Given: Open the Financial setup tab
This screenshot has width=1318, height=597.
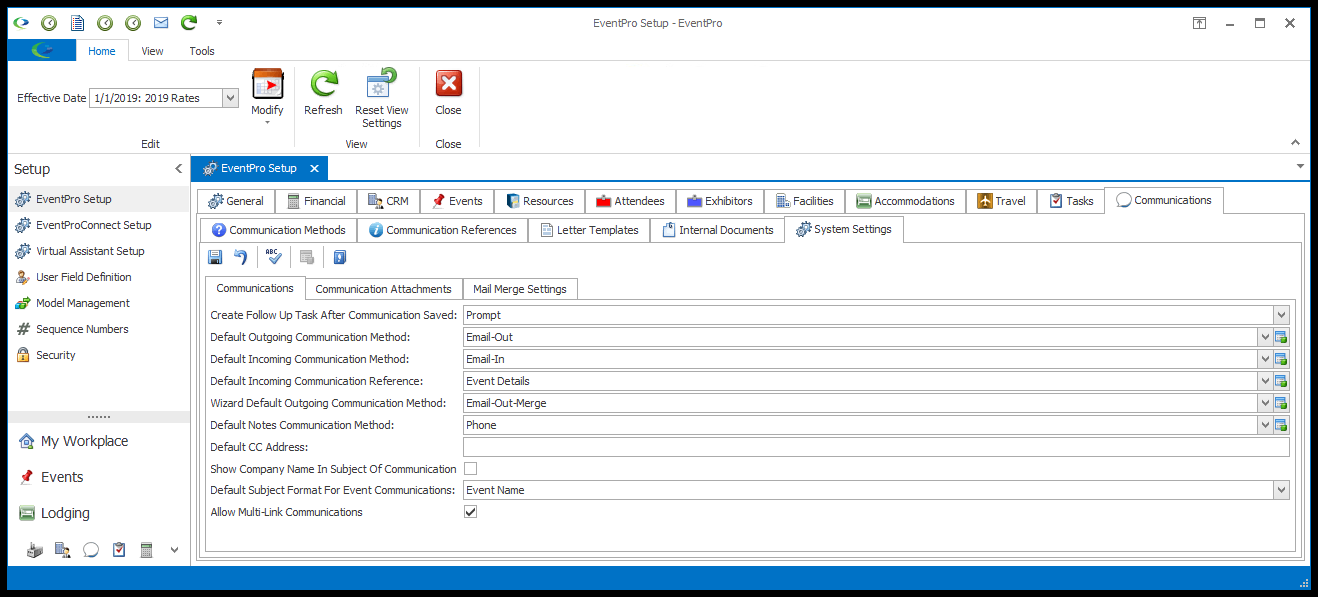Looking at the screenshot, I should (x=315, y=201).
